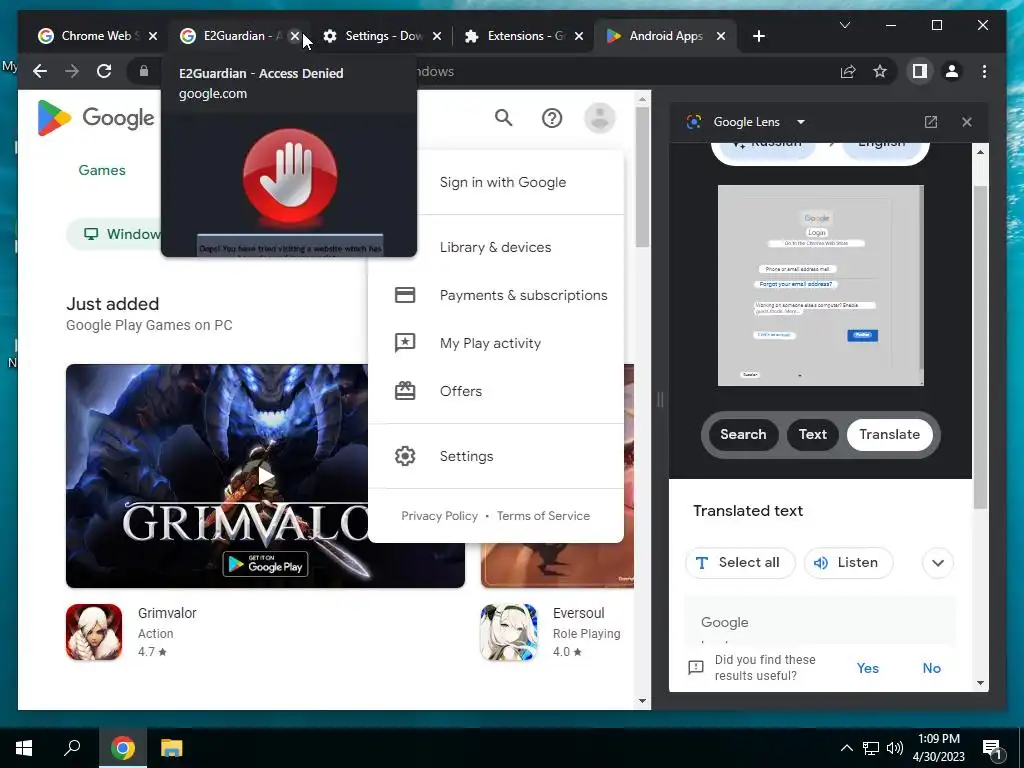
Task: Select the Translate mode in Lens
Action: [x=889, y=434]
